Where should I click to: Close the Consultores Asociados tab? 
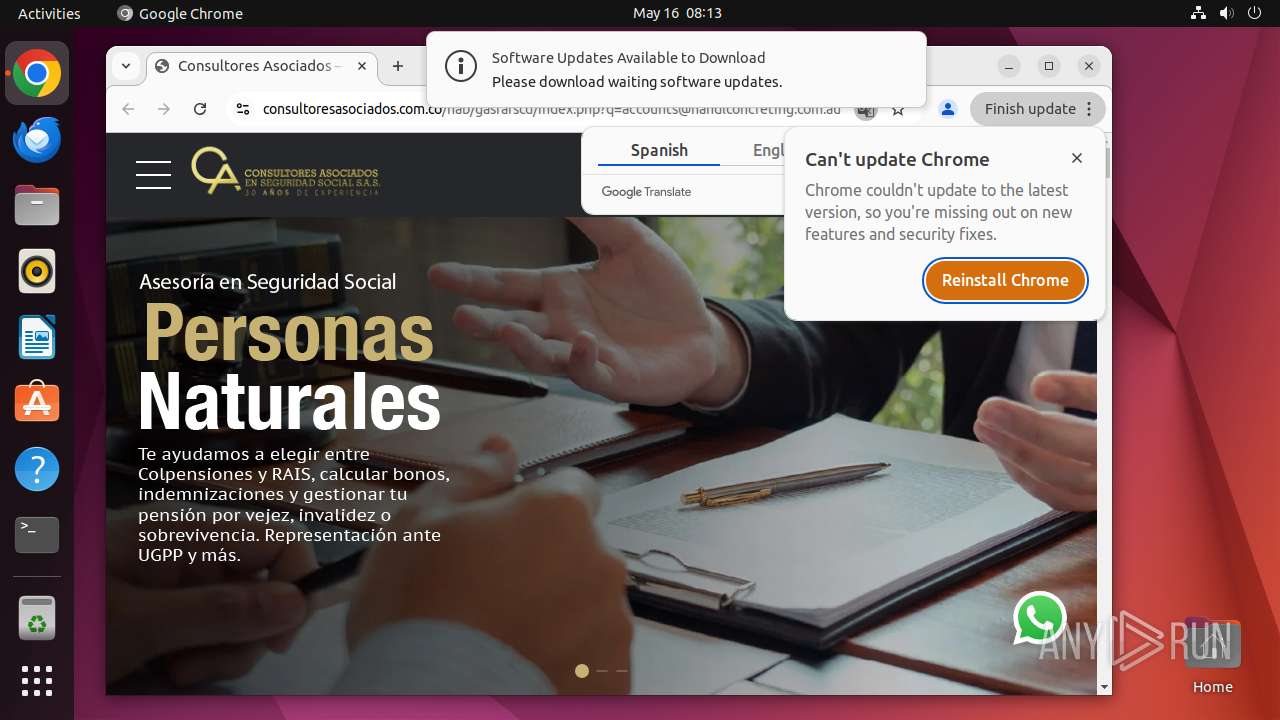pyautogui.click(x=362, y=66)
